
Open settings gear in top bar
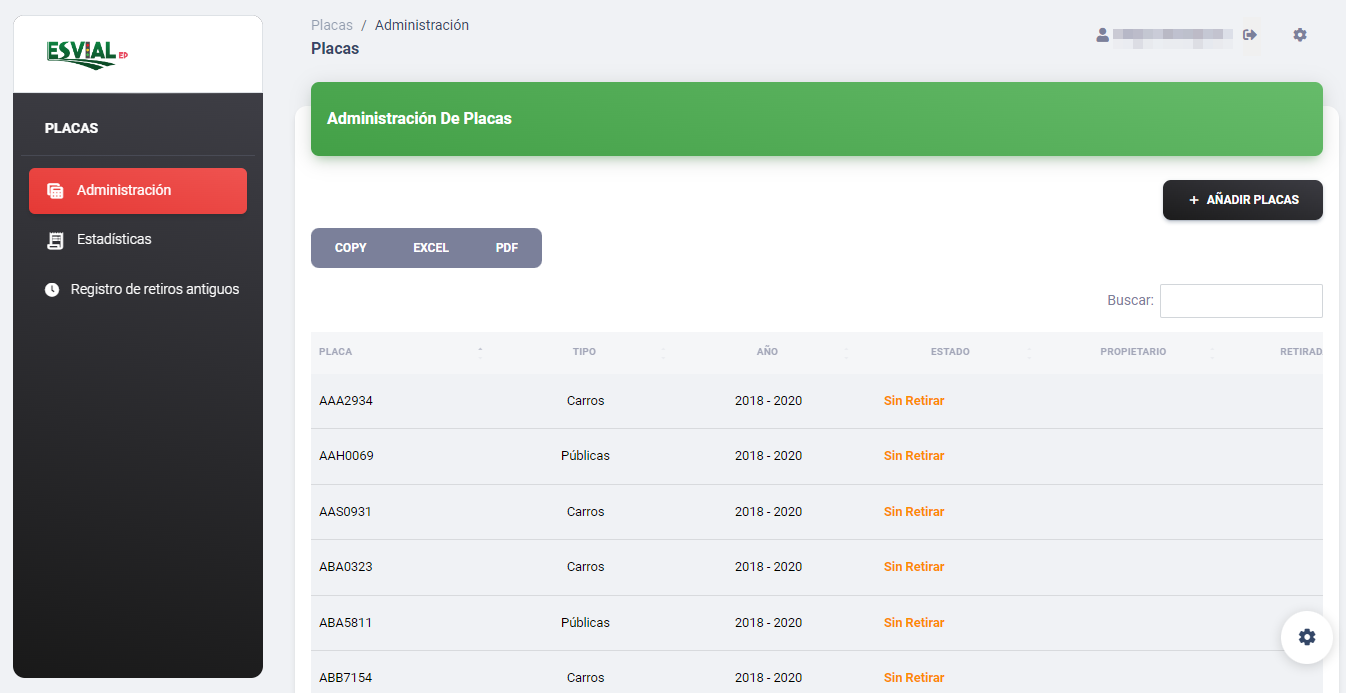point(1300,35)
